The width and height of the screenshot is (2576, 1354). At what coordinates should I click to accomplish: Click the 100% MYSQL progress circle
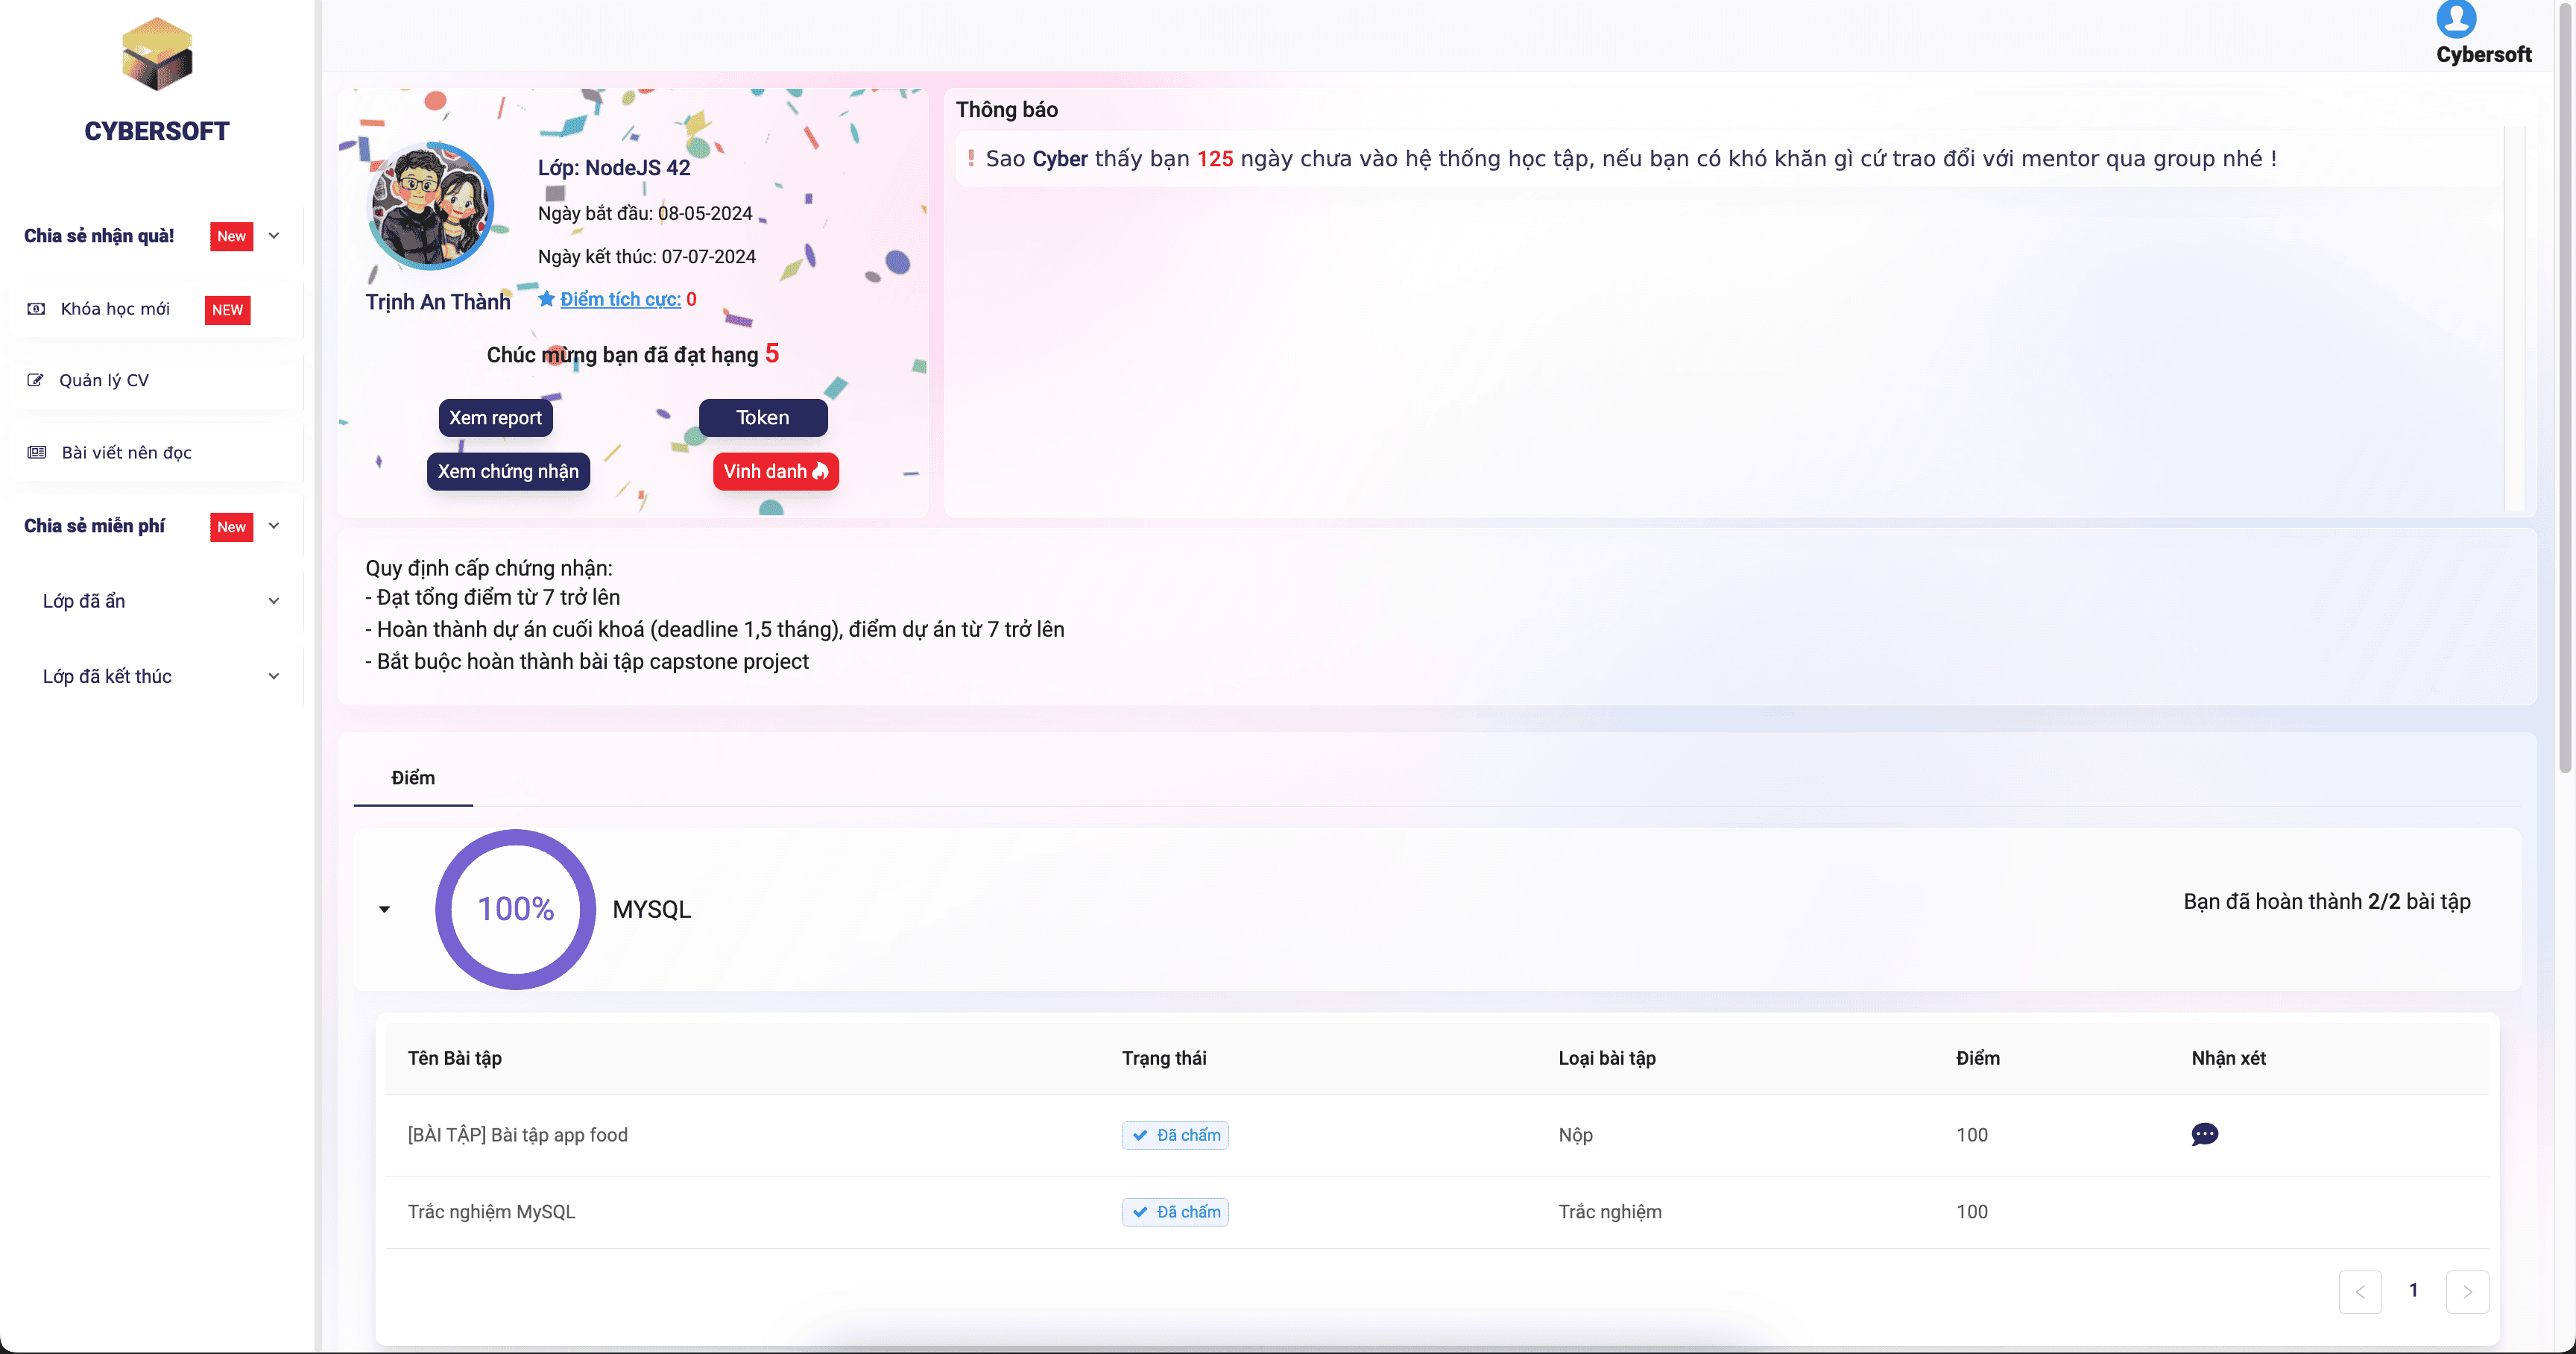(515, 909)
